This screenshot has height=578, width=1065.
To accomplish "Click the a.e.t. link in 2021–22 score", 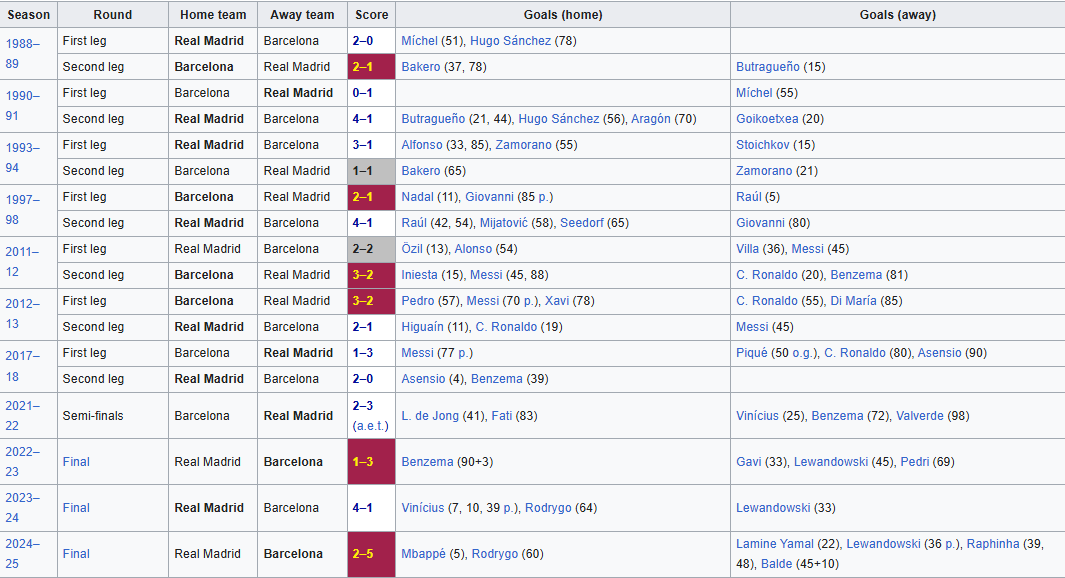I will coord(371,426).
